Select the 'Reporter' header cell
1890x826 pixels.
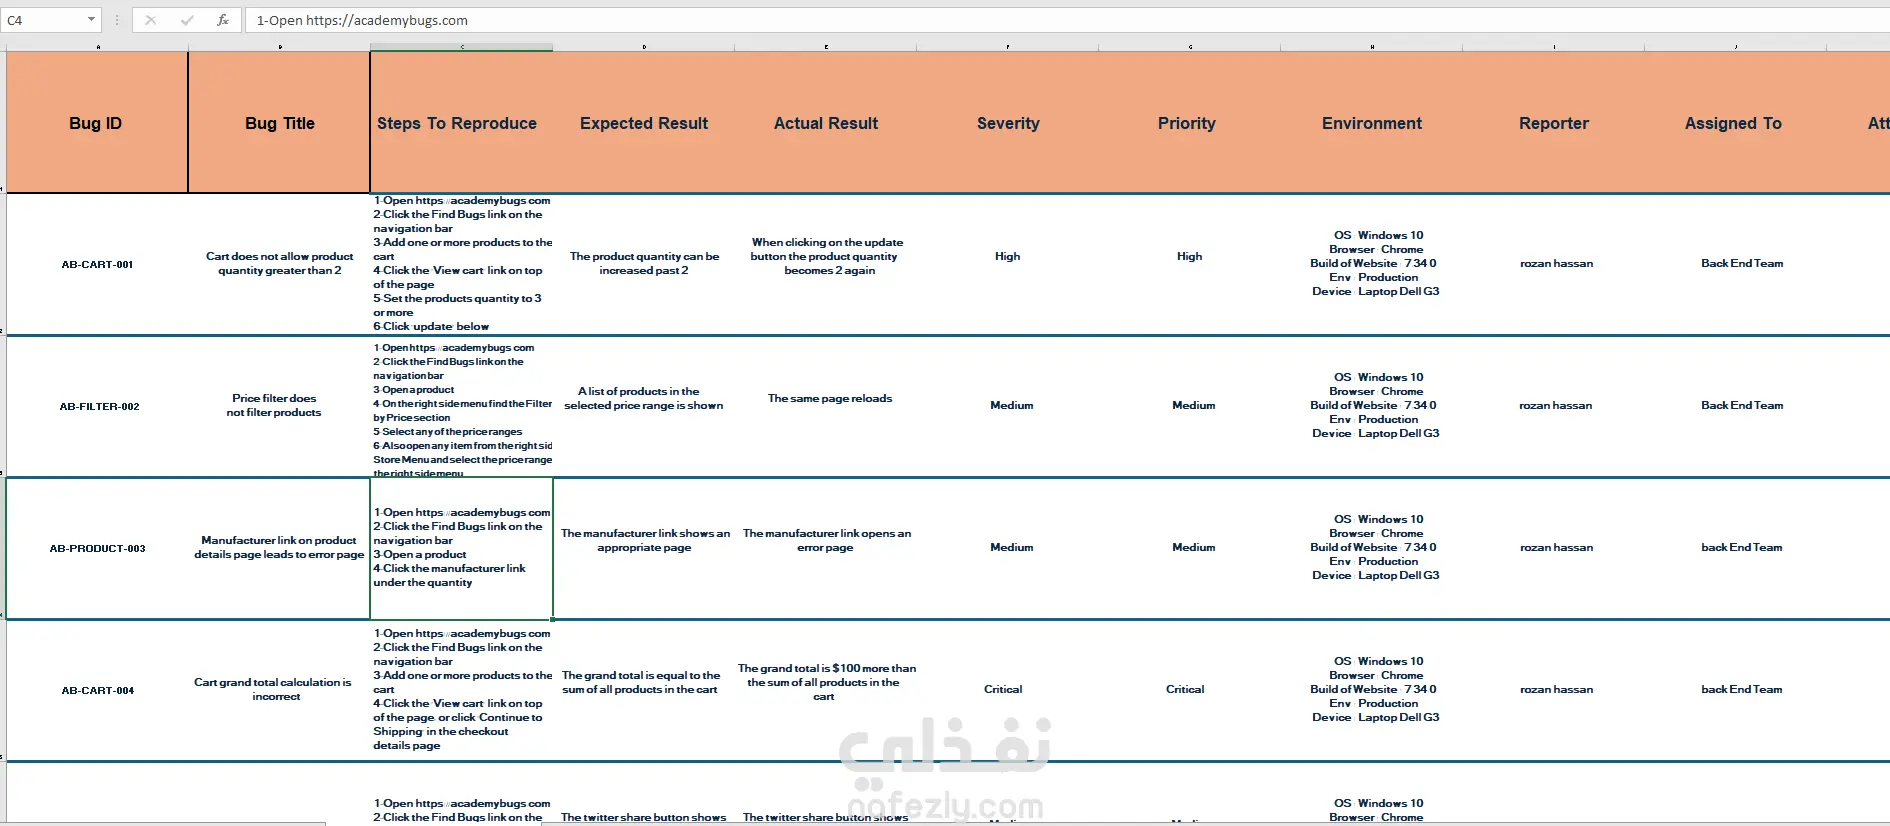pos(1554,123)
